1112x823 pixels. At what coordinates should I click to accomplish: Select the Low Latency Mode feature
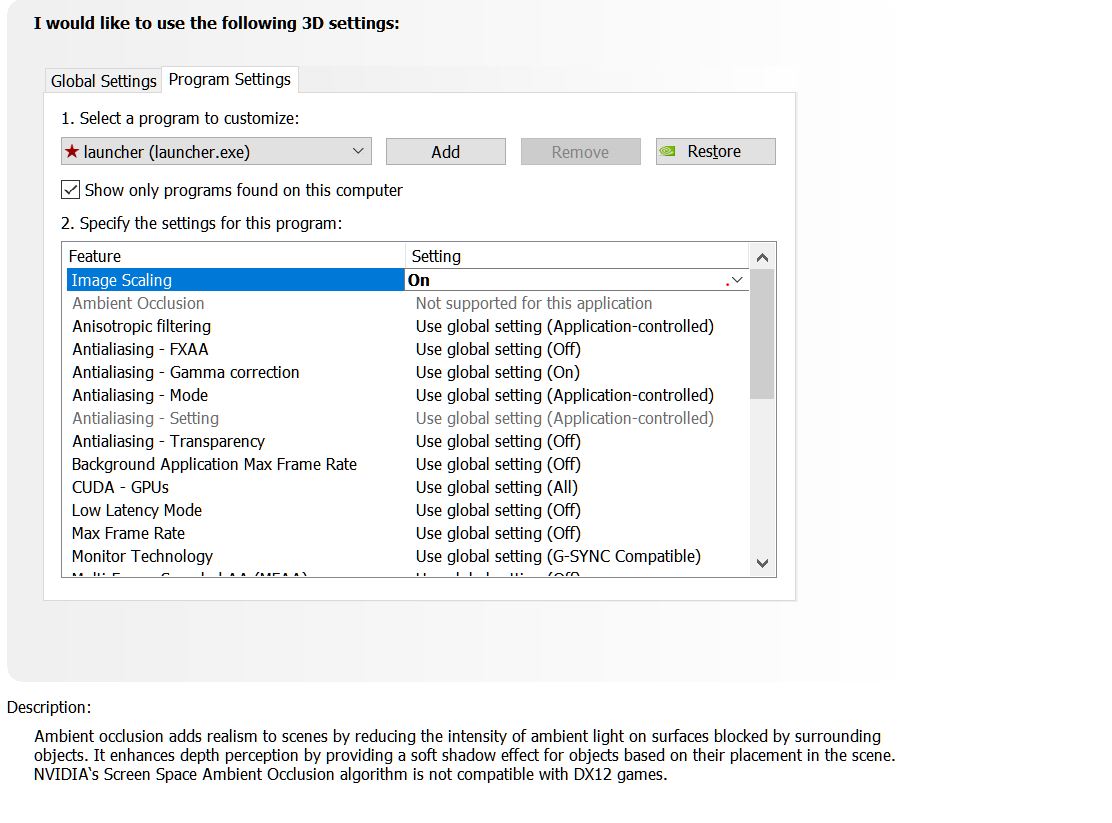137,510
